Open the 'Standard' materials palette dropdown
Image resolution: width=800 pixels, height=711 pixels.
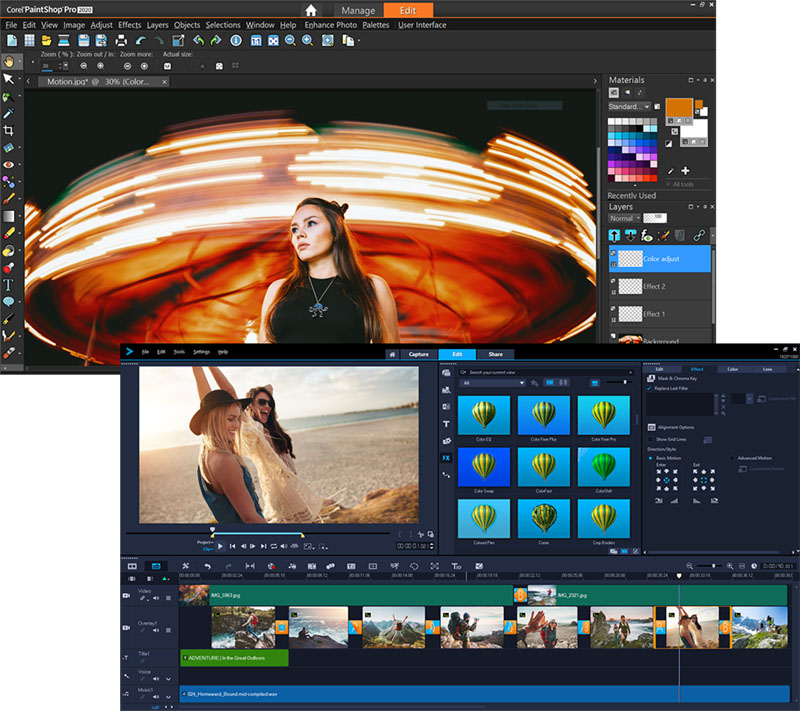tap(629, 106)
